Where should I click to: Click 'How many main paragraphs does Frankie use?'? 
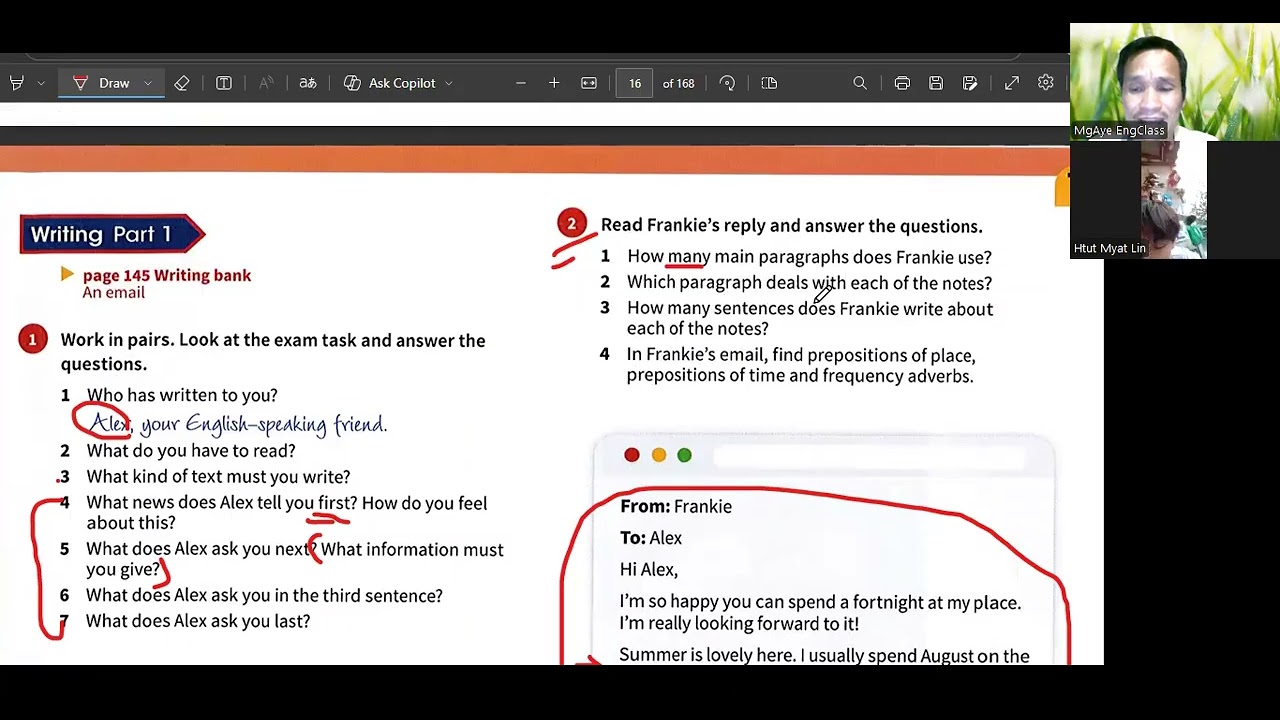click(809, 257)
